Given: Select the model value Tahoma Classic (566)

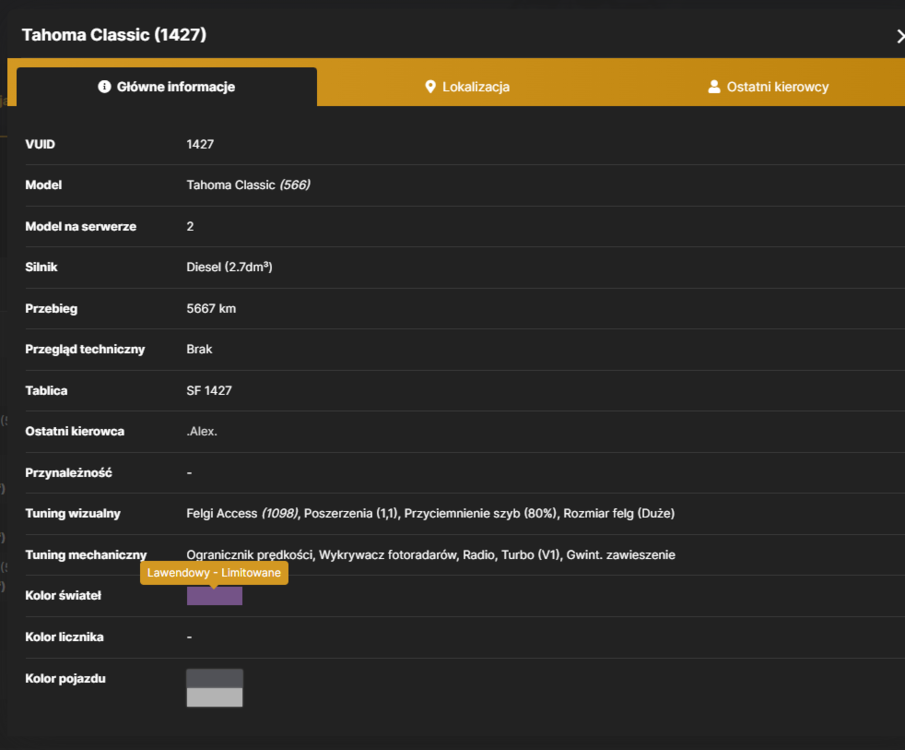Looking at the screenshot, I should pyautogui.click(x=248, y=185).
